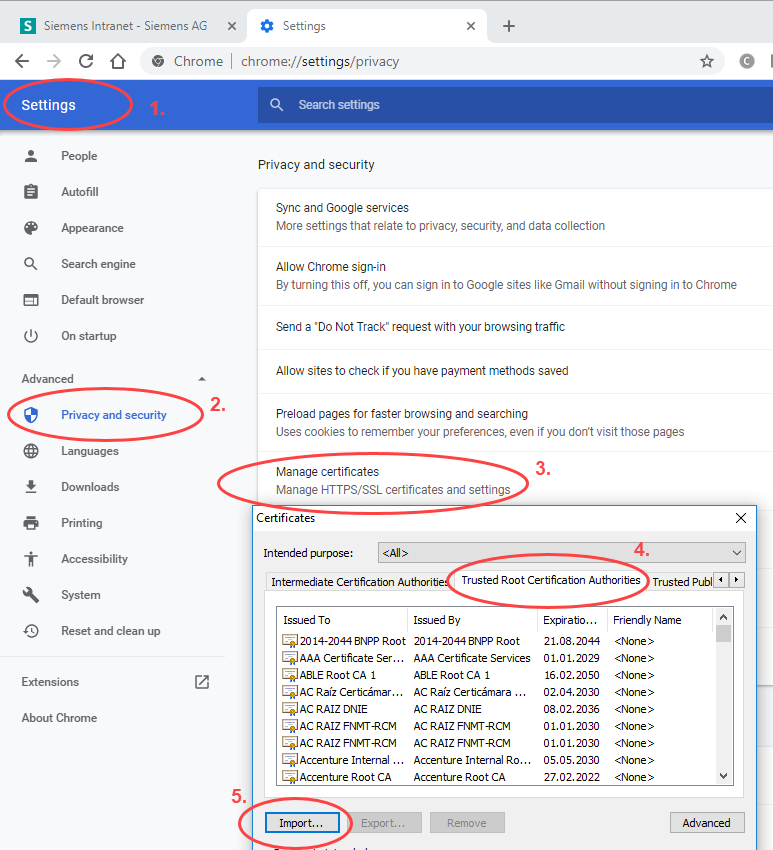Open Autofill clipboard icon in sidebar

pos(31,192)
